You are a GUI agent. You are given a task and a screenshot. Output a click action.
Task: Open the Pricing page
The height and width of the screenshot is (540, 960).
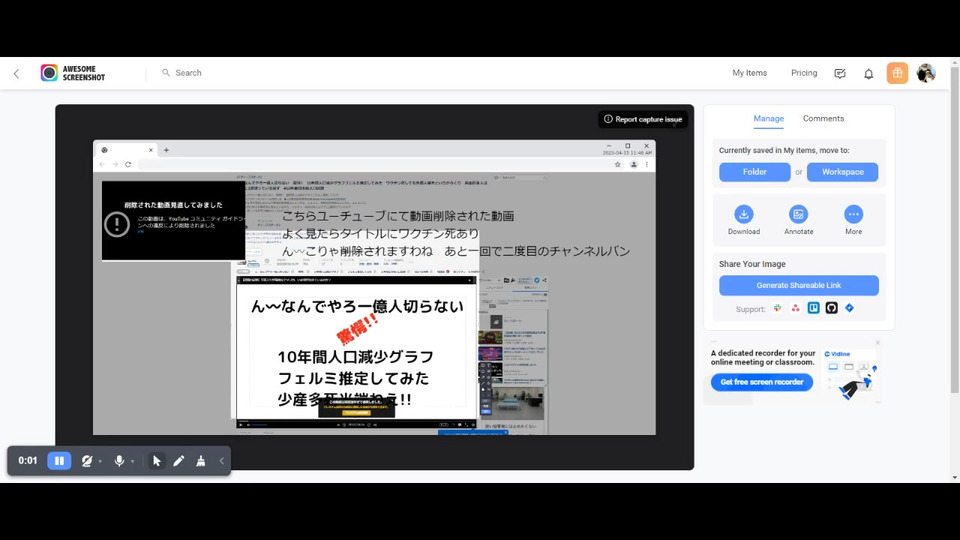click(x=804, y=73)
